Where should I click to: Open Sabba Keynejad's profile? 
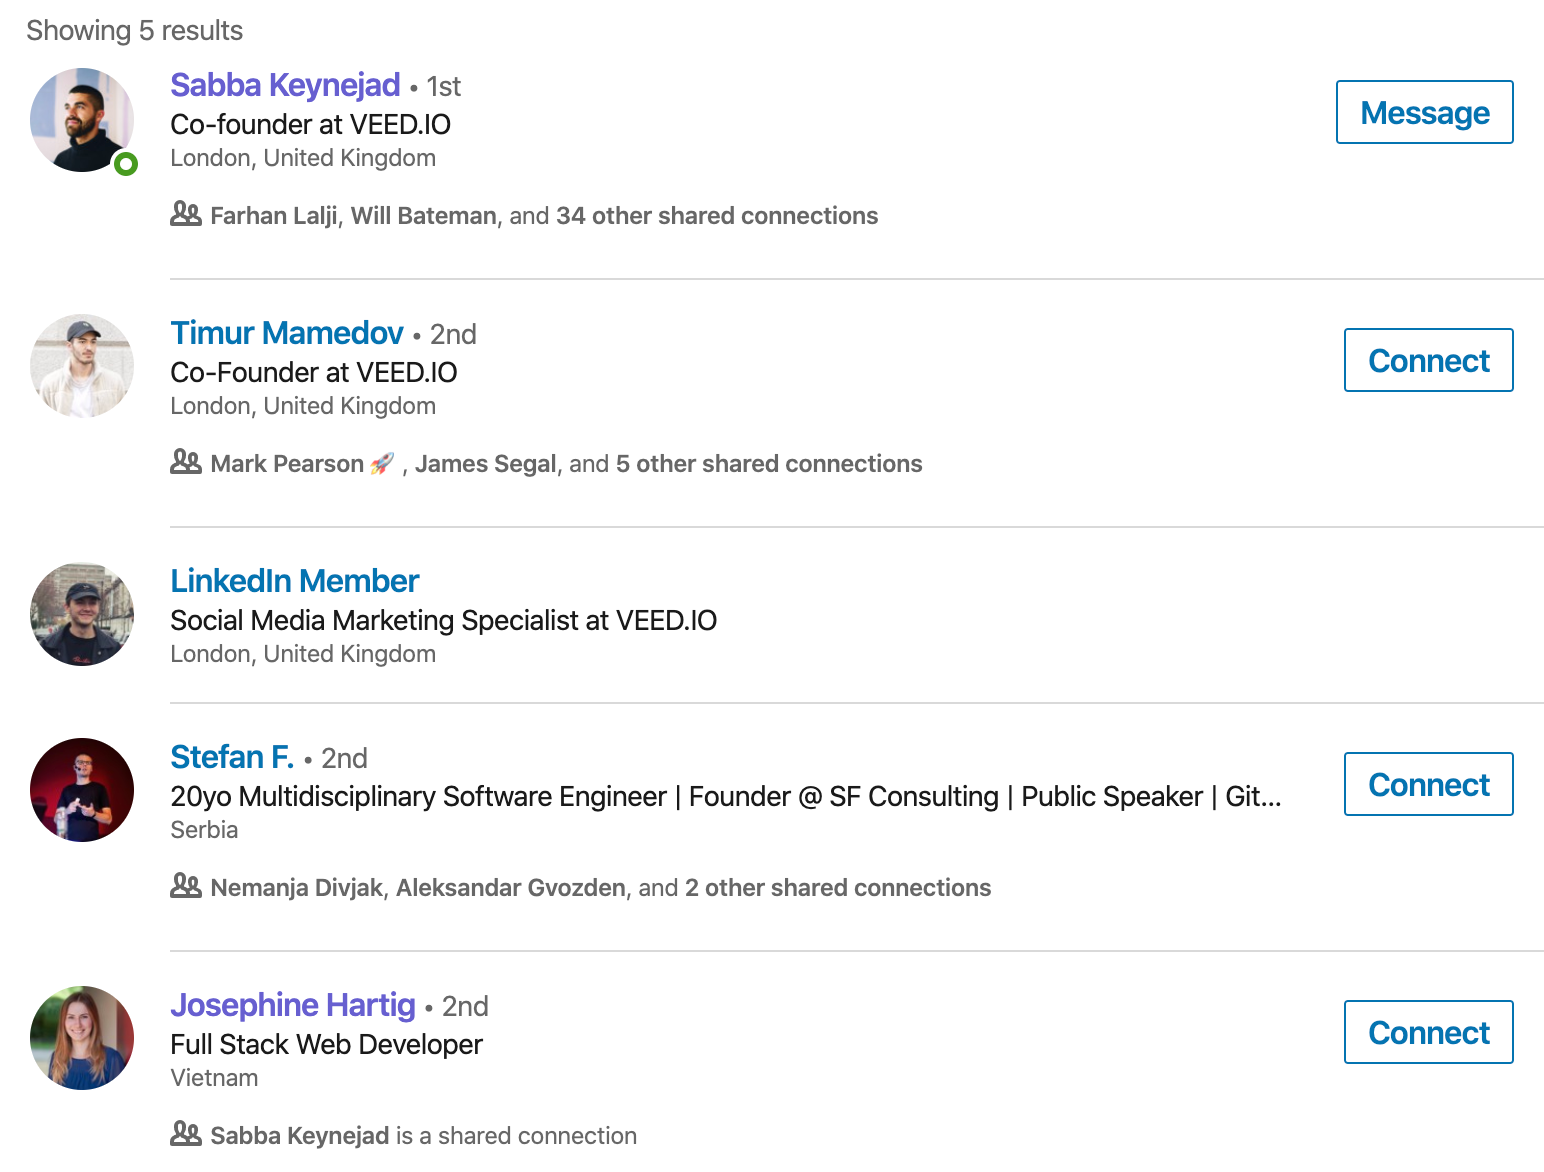point(286,85)
